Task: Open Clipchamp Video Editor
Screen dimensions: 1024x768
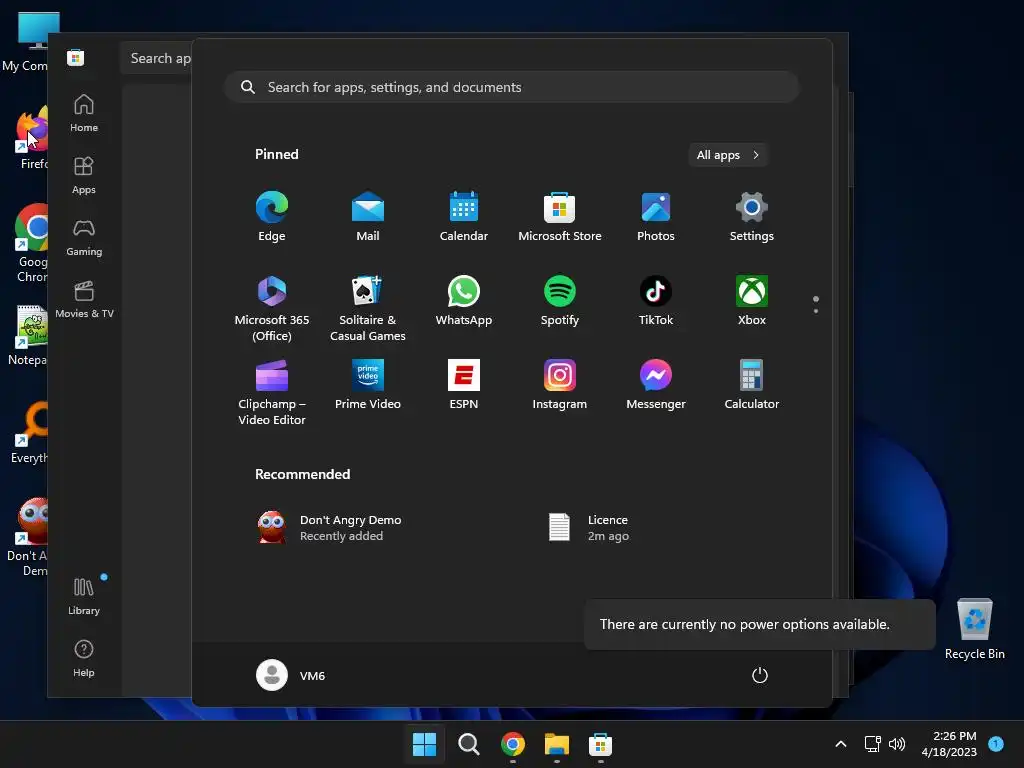Action: (x=272, y=392)
